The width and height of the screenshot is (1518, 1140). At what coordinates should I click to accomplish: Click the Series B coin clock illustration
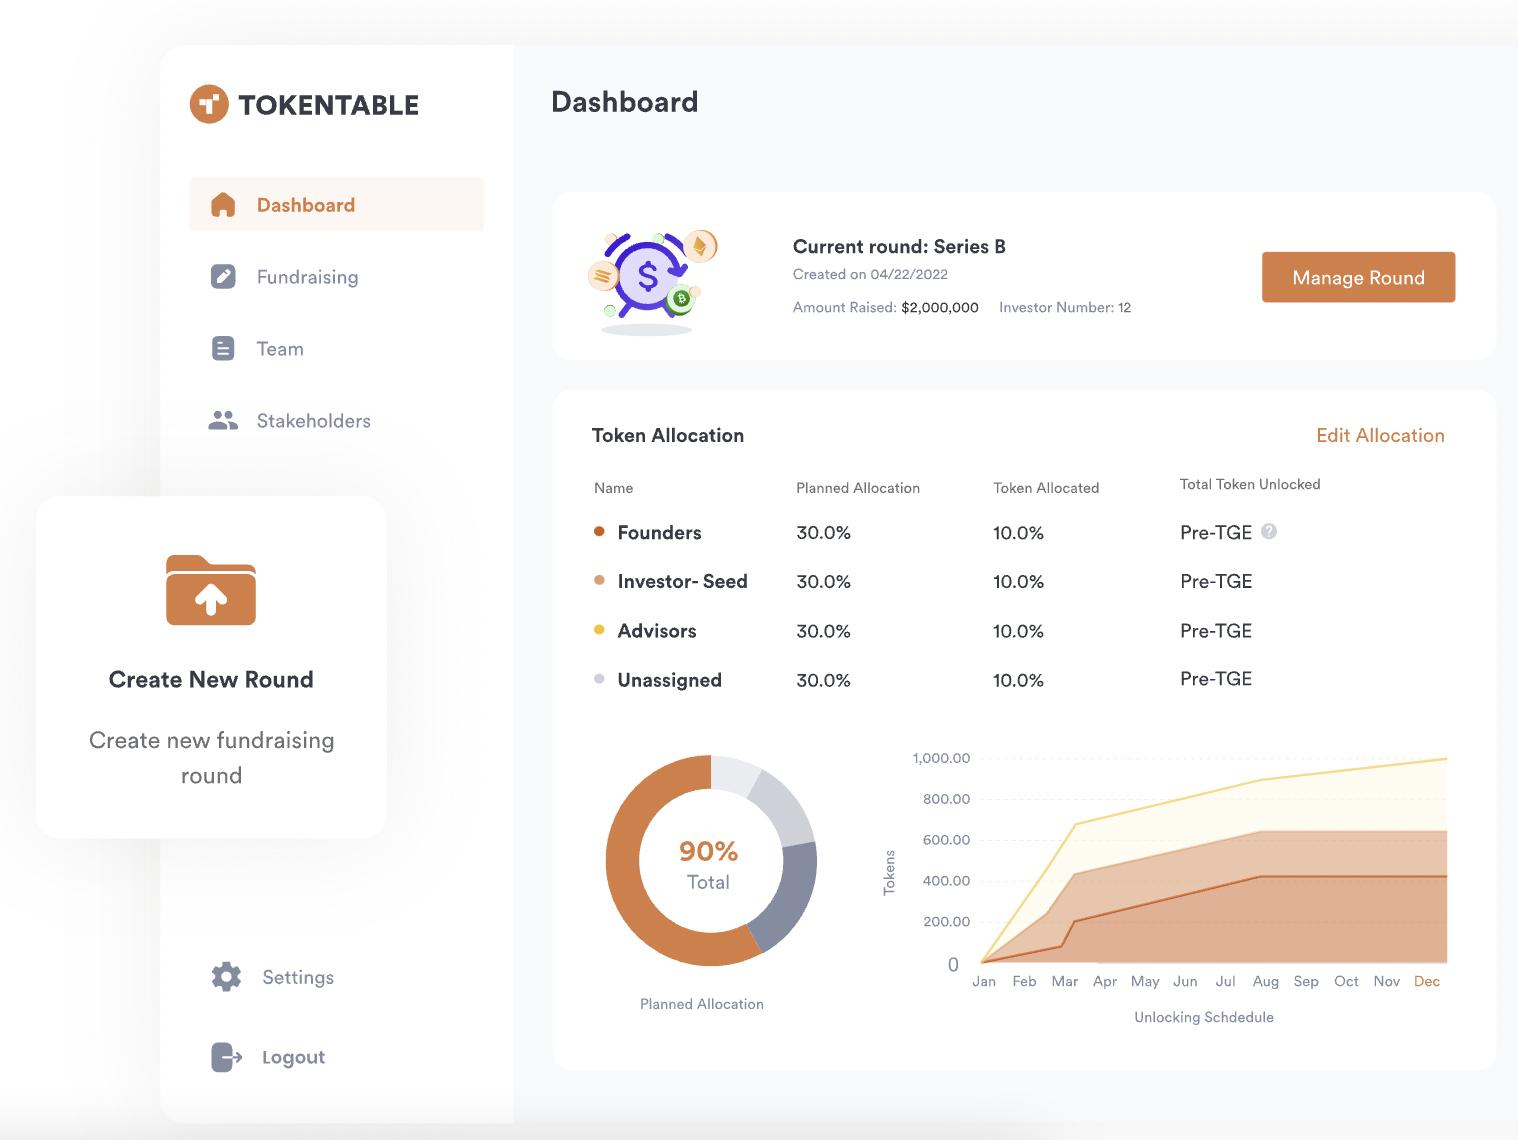click(651, 278)
